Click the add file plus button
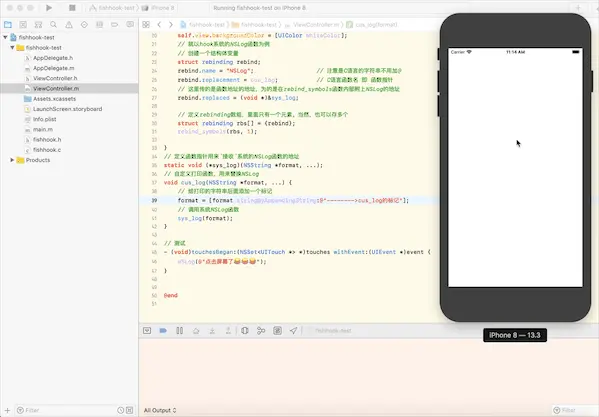Image resolution: width=599 pixels, height=417 pixels. click(x=7, y=411)
